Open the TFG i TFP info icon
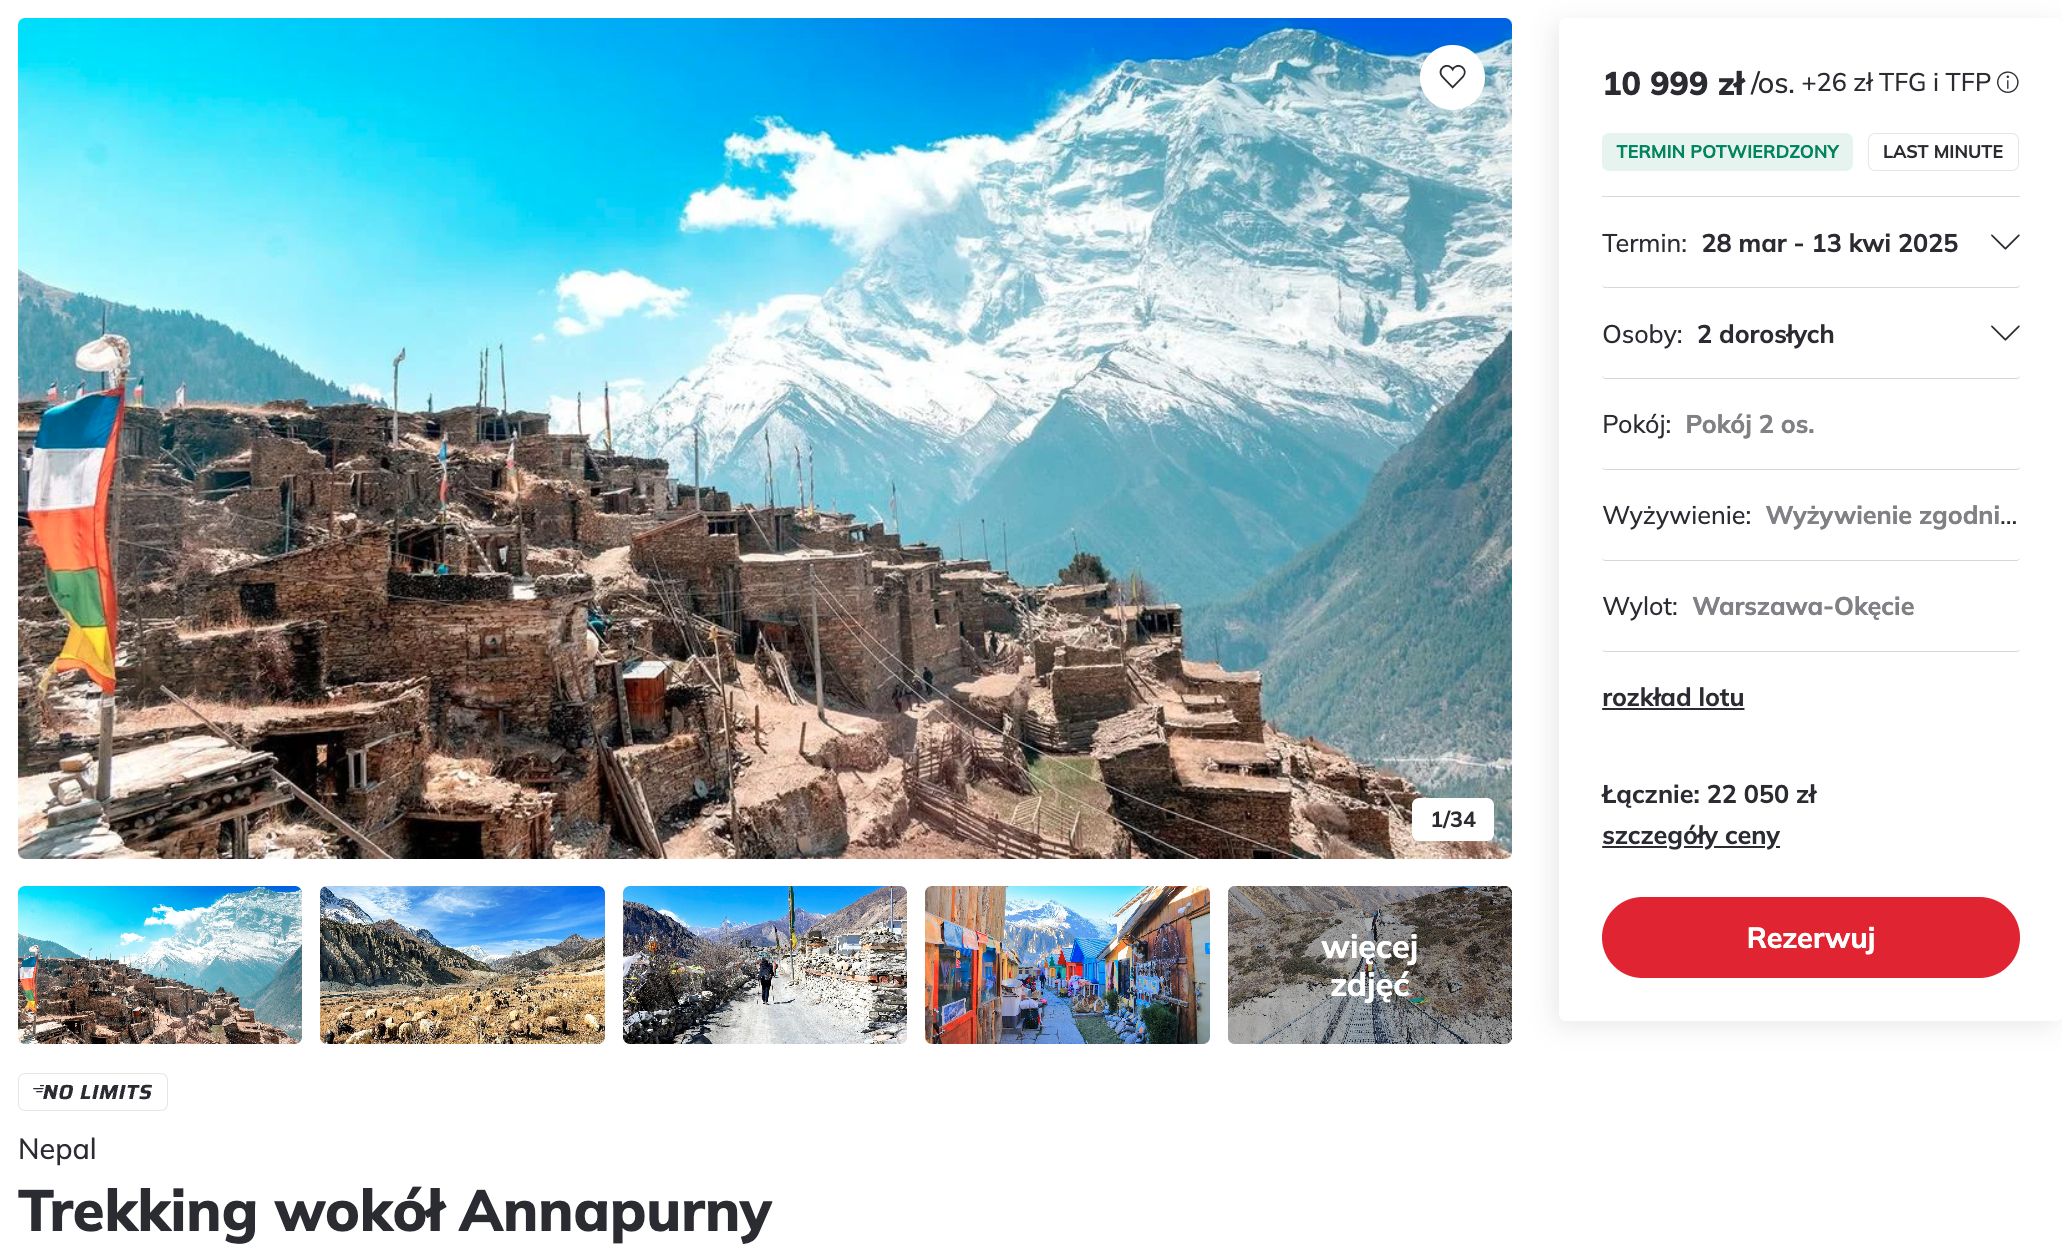The height and width of the screenshot is (1258, 2062). click(x=2007, y=83)
